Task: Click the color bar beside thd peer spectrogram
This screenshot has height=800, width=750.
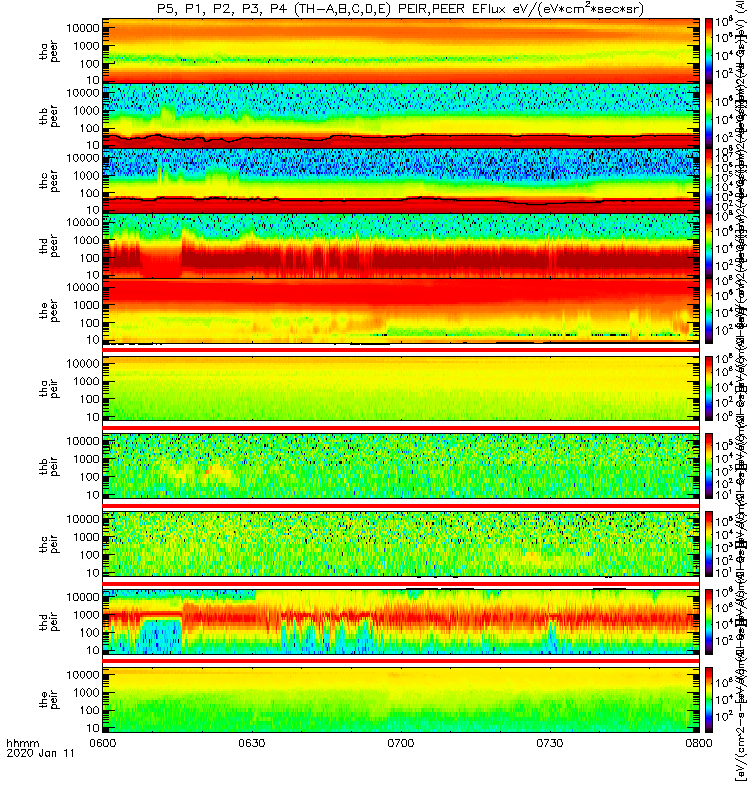Action: pyautogui.click(x=709, y=245)
